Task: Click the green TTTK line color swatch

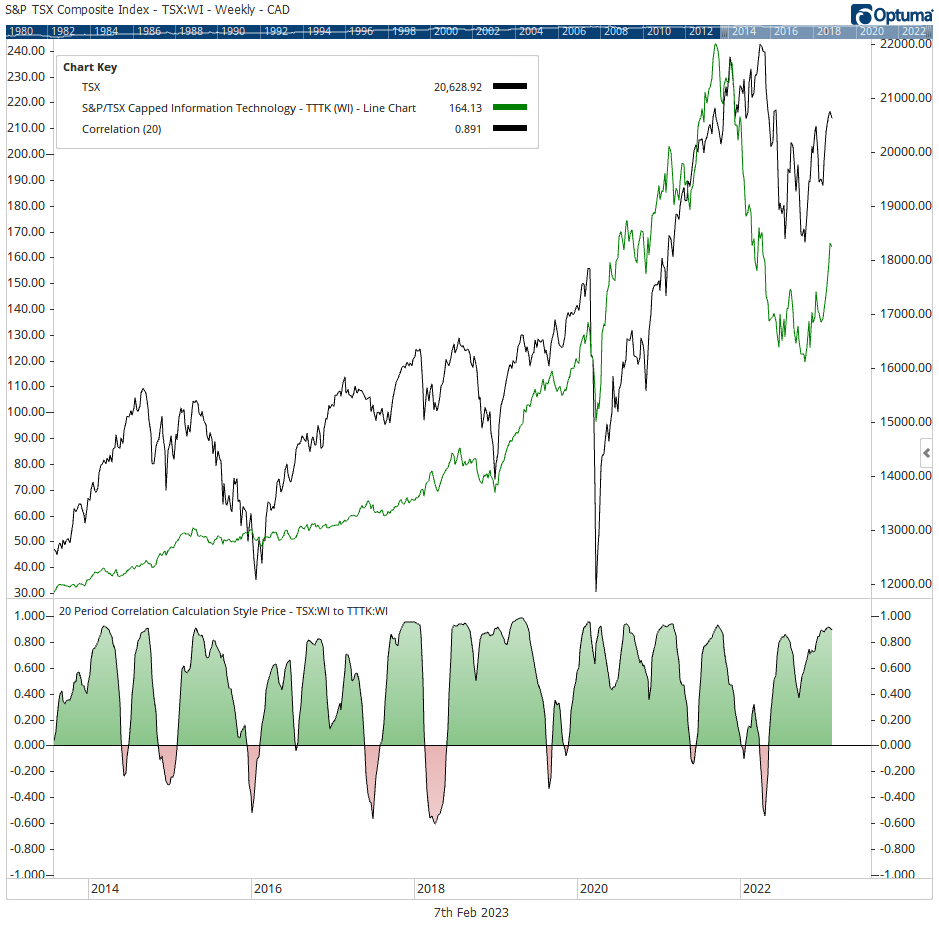Action: (509, 108)
